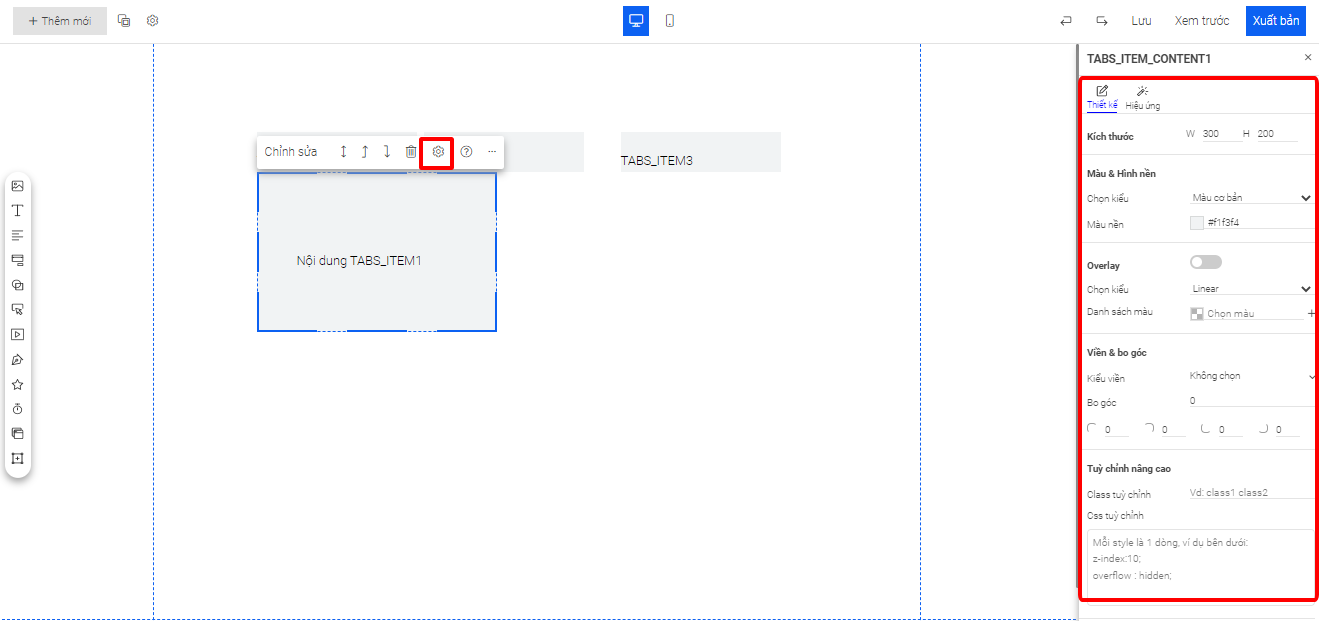Switch to the Hiệu ứng tab
This screenshot has width=1319, height=621.
1142,98
